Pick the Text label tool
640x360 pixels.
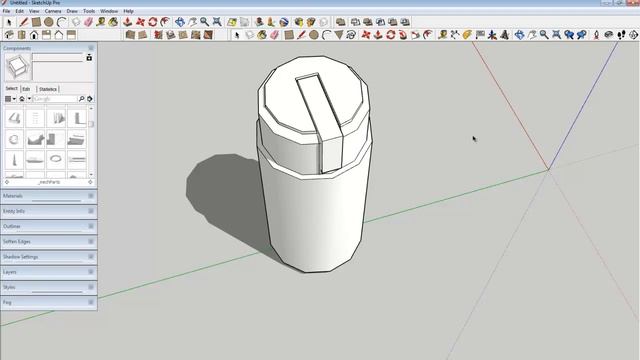480,35
